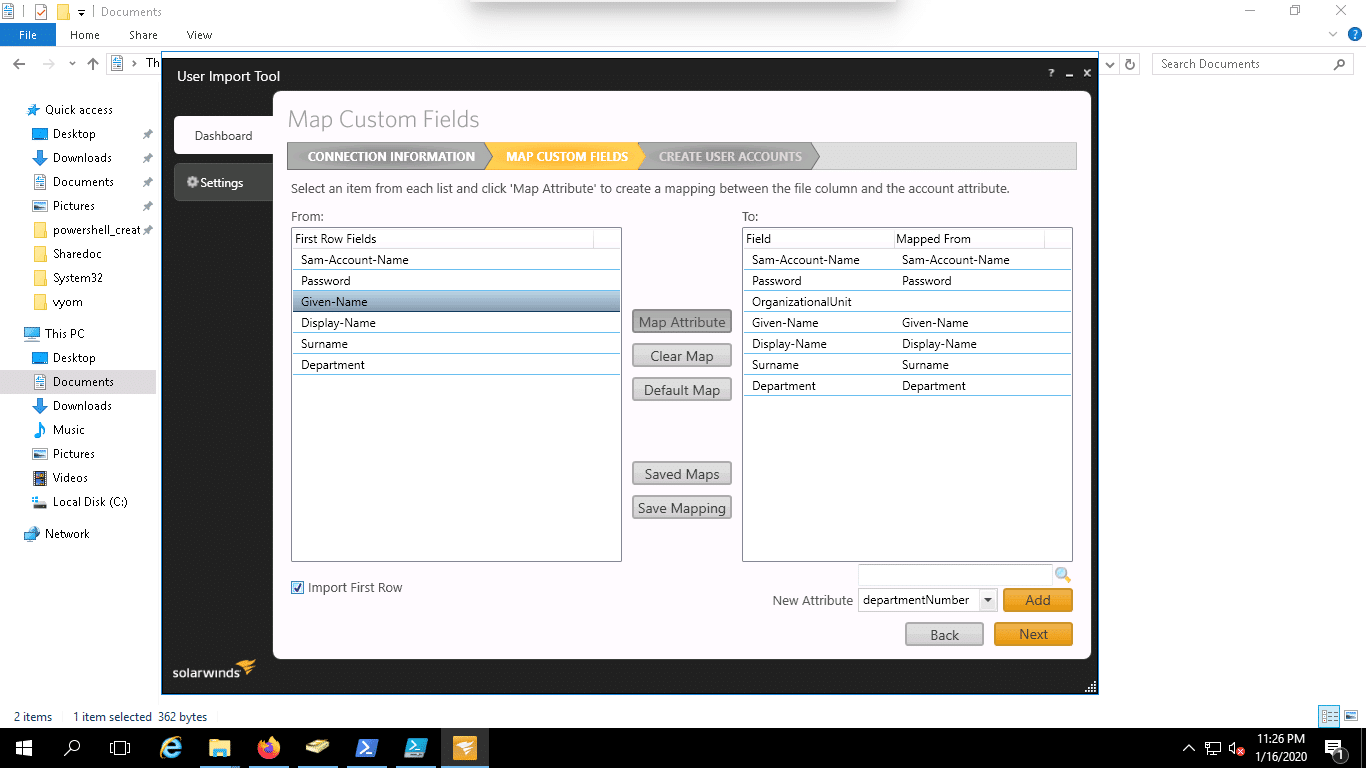Expand the New Attribute dropdown
Image resolution: width=1366 pixels, height=768 pixels.
tap(987, 600)
